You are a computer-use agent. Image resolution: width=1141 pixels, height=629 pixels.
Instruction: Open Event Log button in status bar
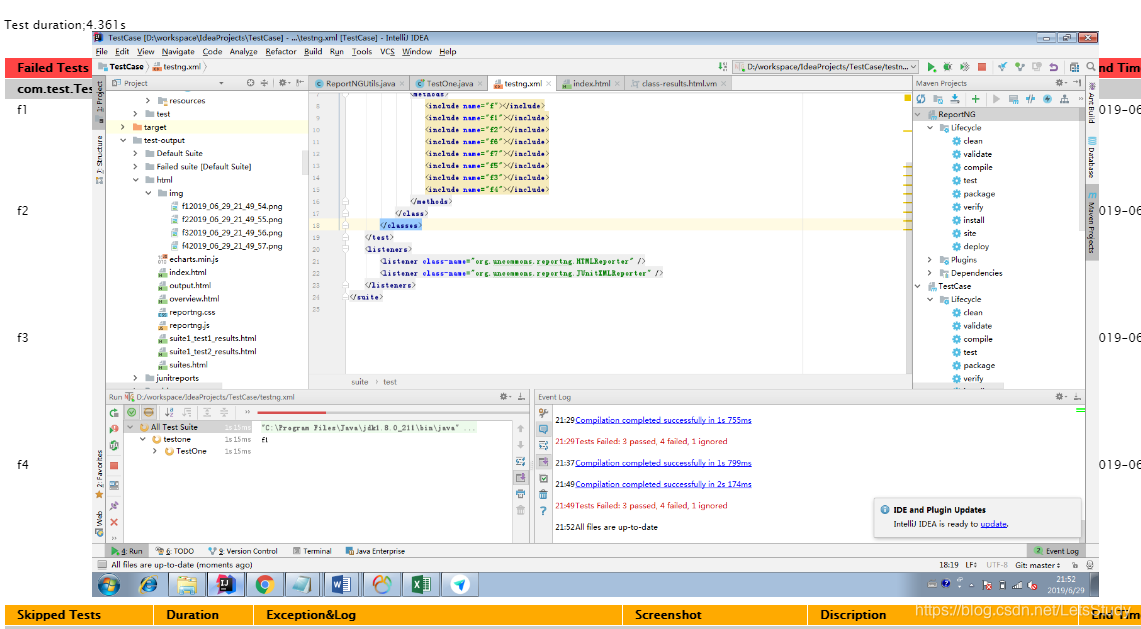(1056, 551)
